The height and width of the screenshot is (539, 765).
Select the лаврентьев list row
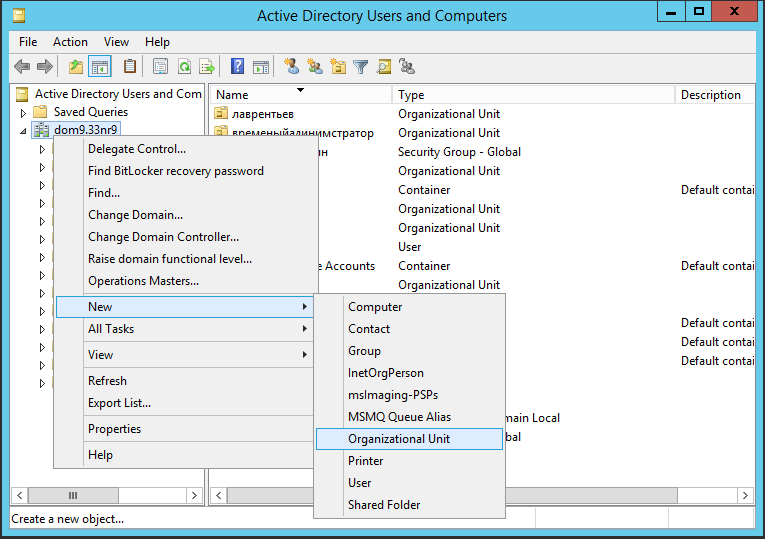tap(482, 114)
